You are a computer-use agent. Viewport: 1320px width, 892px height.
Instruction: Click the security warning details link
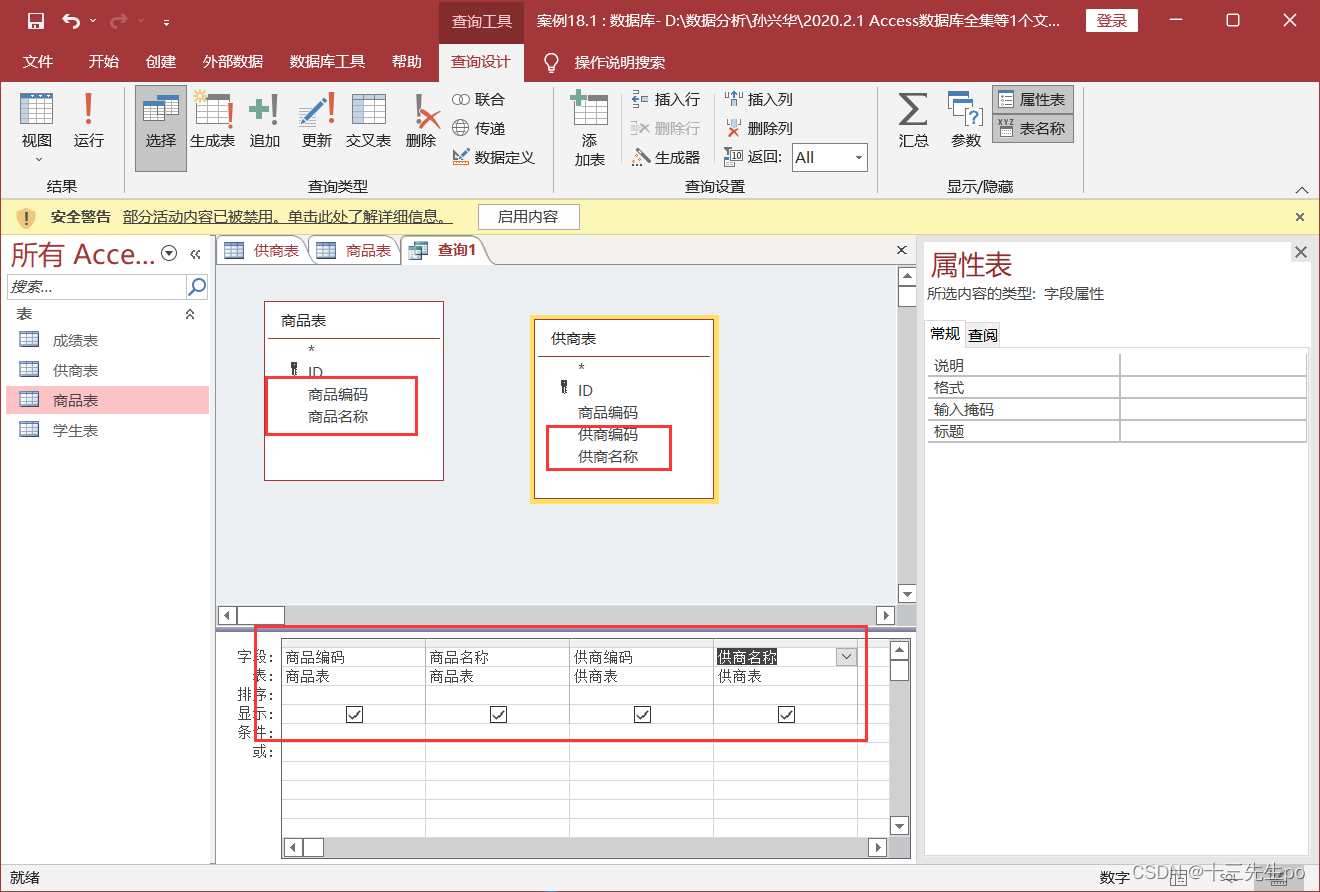(288, 216)
